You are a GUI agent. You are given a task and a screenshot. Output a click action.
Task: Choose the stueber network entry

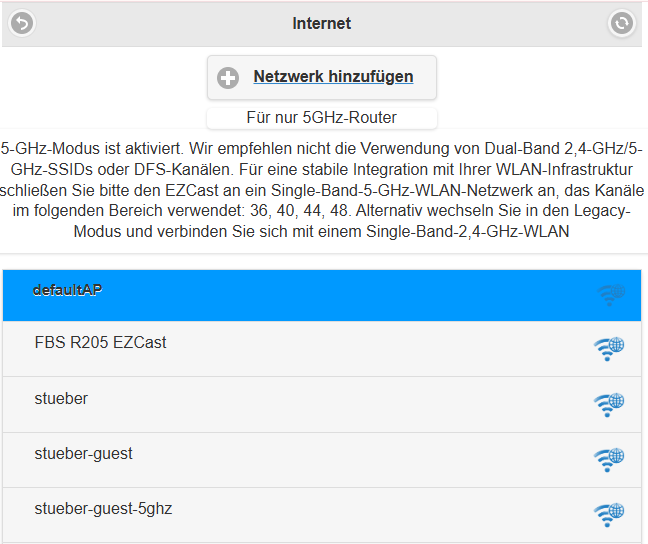pos(322,404)
